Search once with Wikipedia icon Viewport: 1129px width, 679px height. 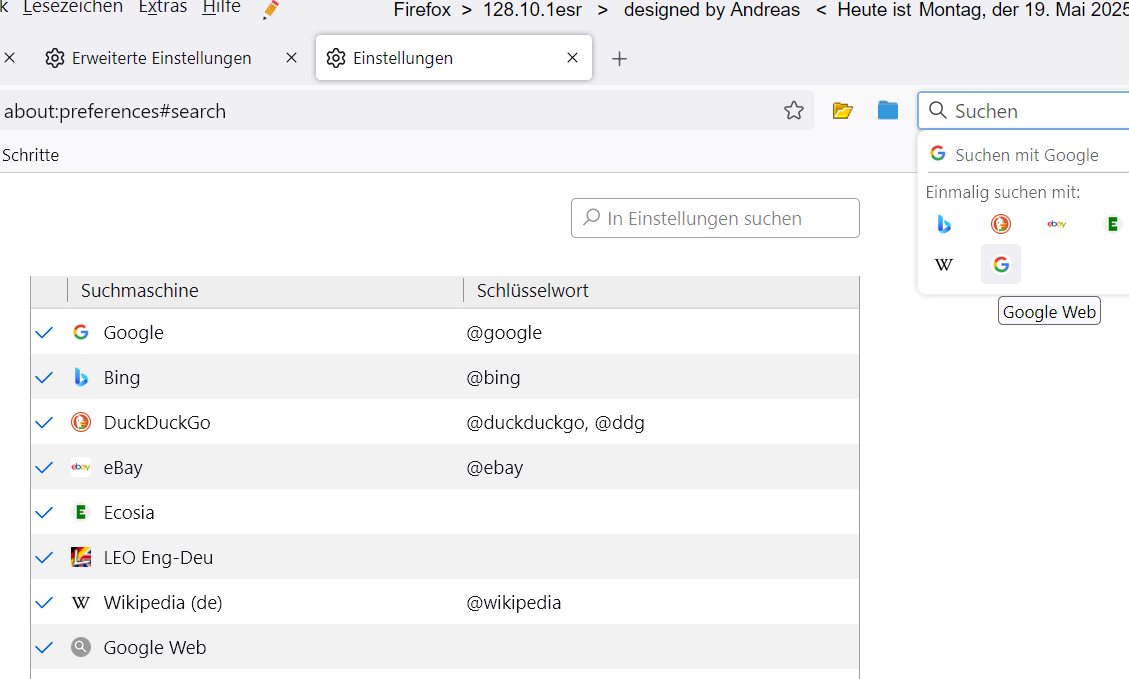click(944, 264)
